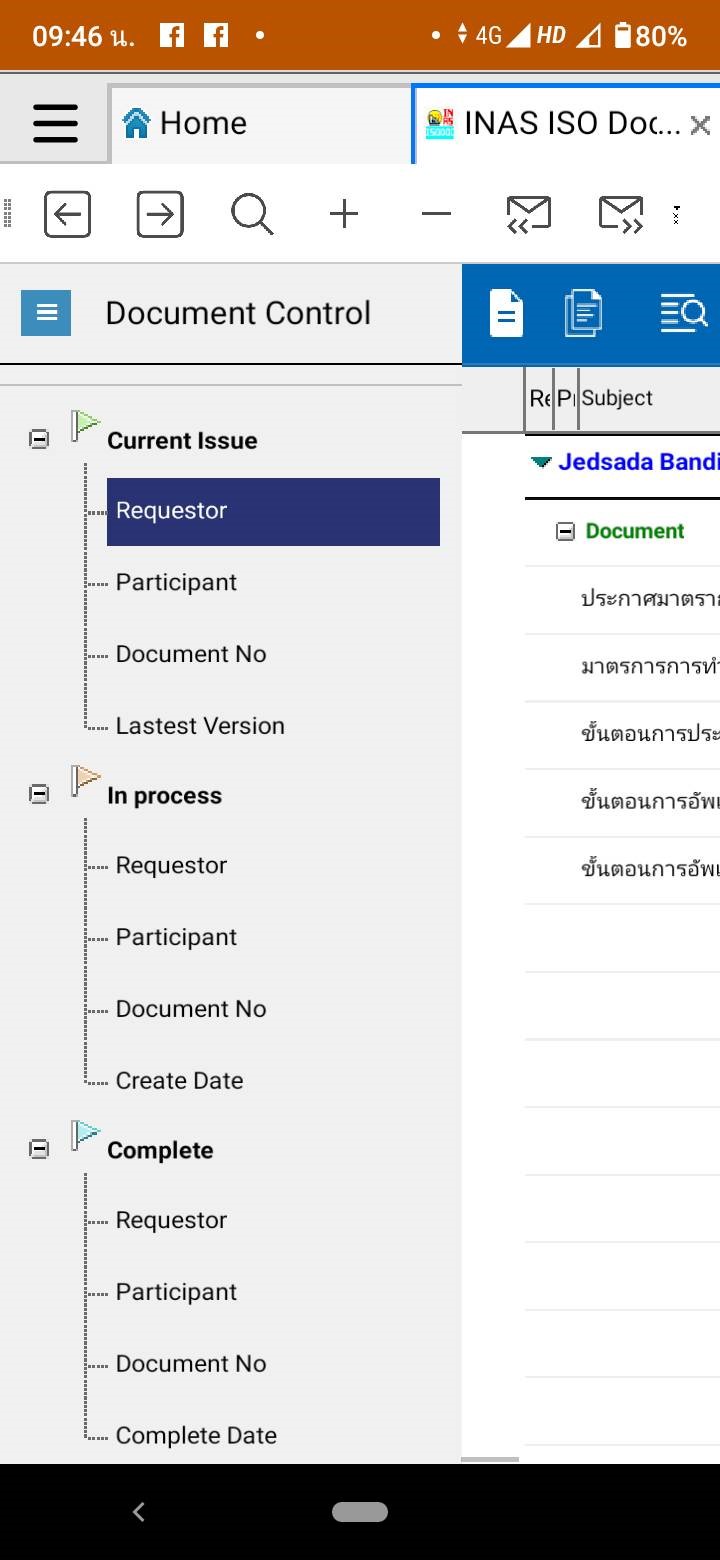Open the hamburger main menu
The height and width of the screenshot is (1560, 720).
click(55, 123)
